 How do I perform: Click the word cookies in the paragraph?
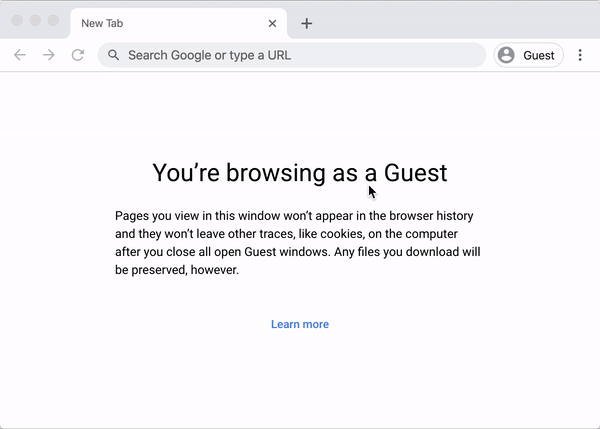(341, 234)
